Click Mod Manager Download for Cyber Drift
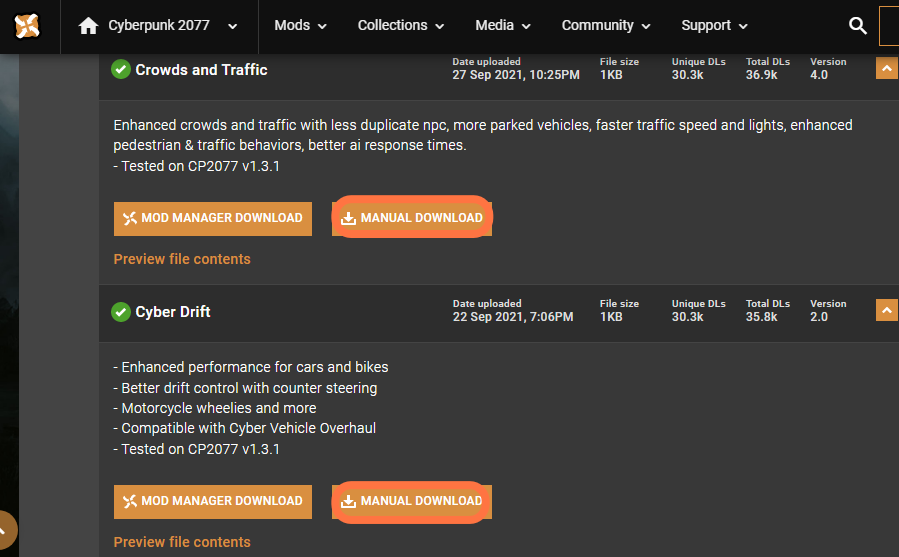The image size is (899, 557). tap(213, 501)
